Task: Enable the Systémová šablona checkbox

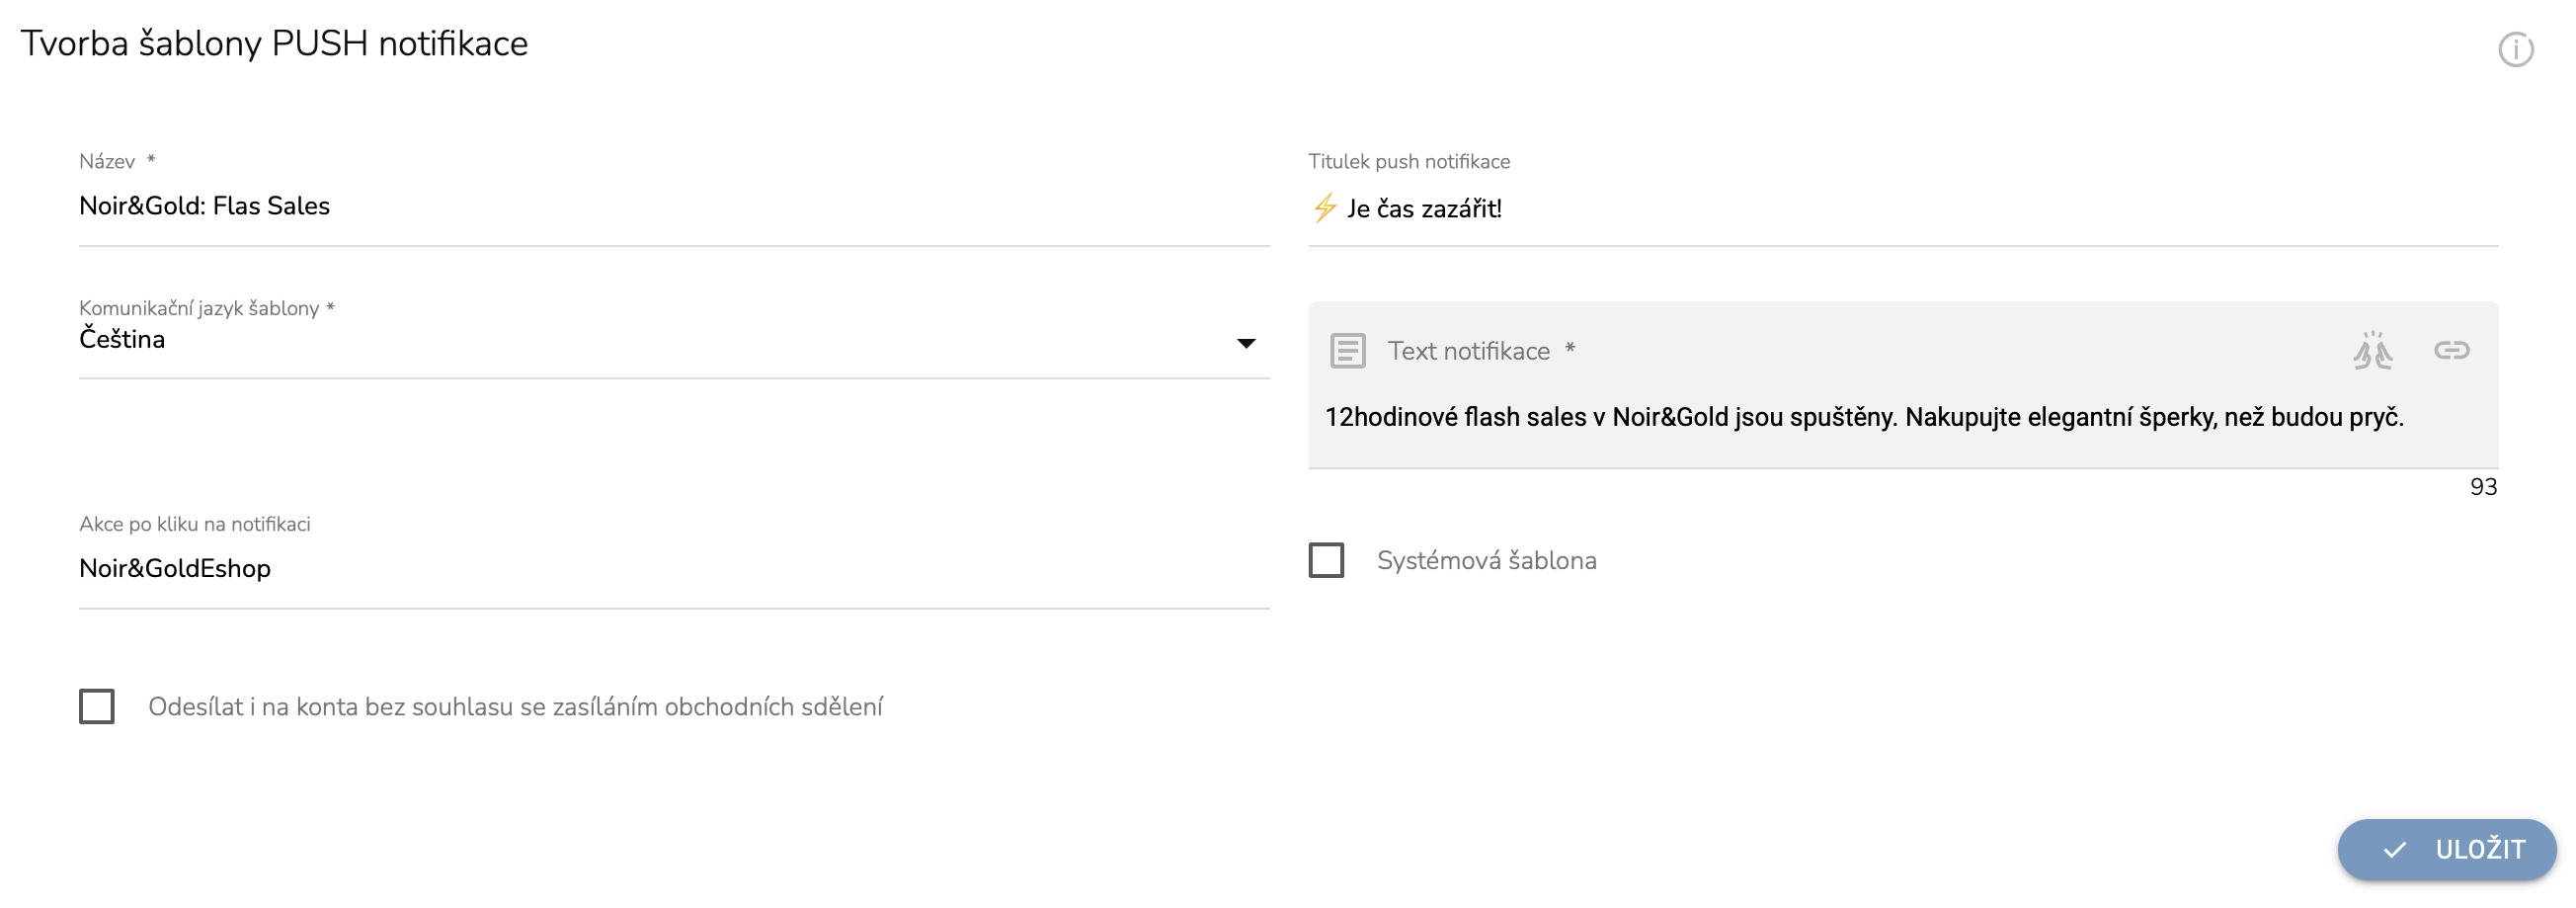Action: pyautogui.click(x=1326, y=560)
